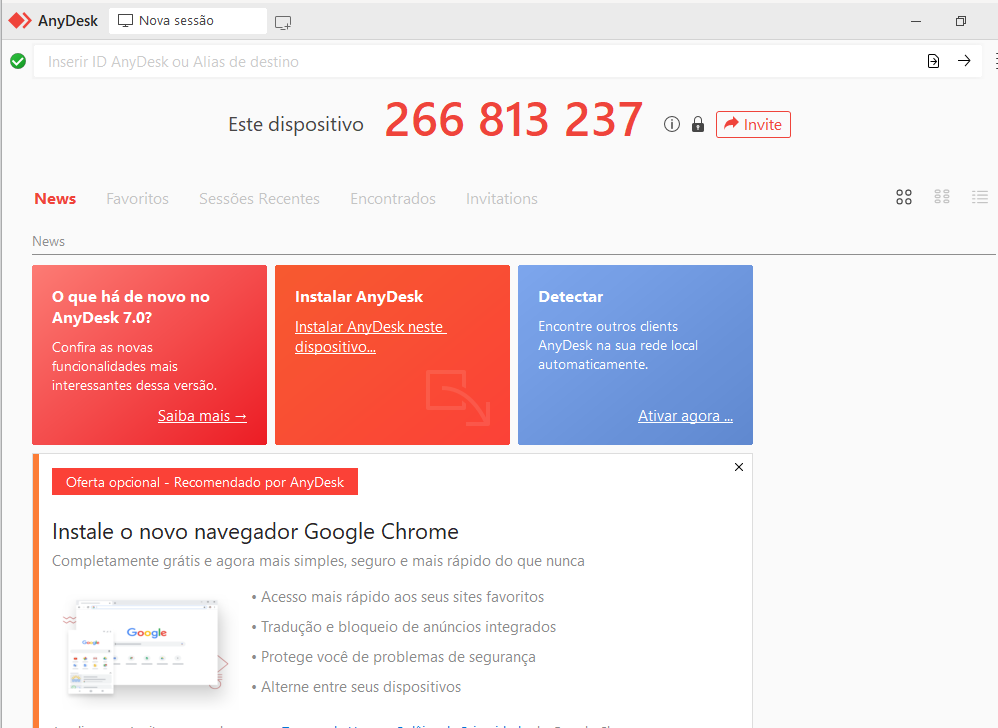Viewport: 998px width, 728px height.
Task: Click the Ativar agora link
Action: click(685, 416)
